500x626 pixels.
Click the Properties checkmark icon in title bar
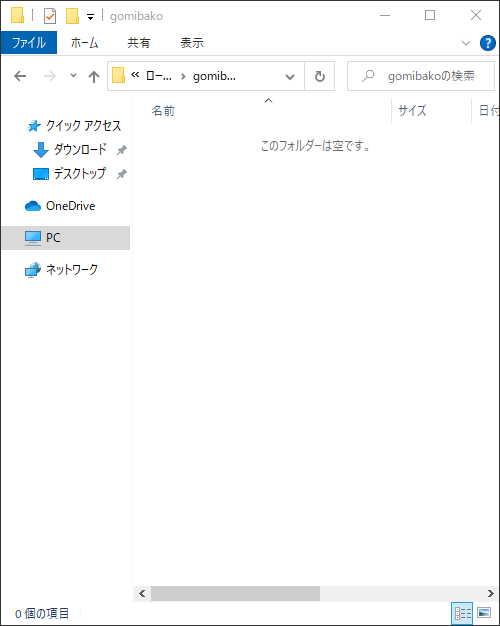tap(50, 16)
